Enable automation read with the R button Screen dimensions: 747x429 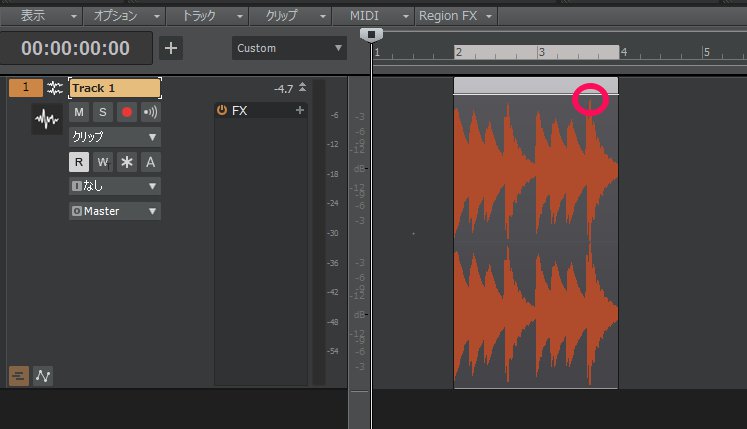click(x=79, y=161)
